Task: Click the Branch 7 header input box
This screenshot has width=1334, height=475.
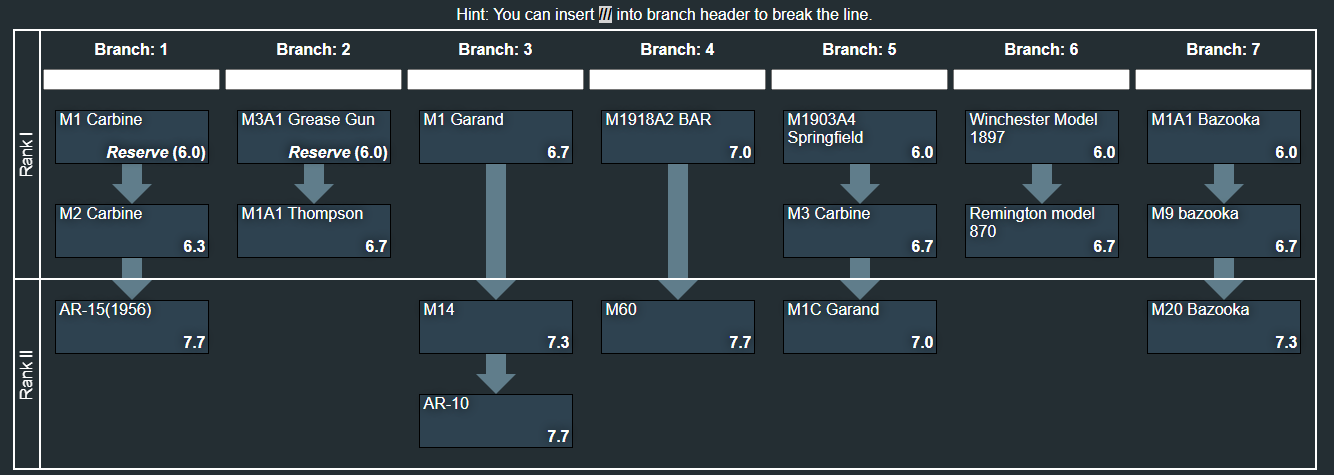Action: [x=1224, y=80]
